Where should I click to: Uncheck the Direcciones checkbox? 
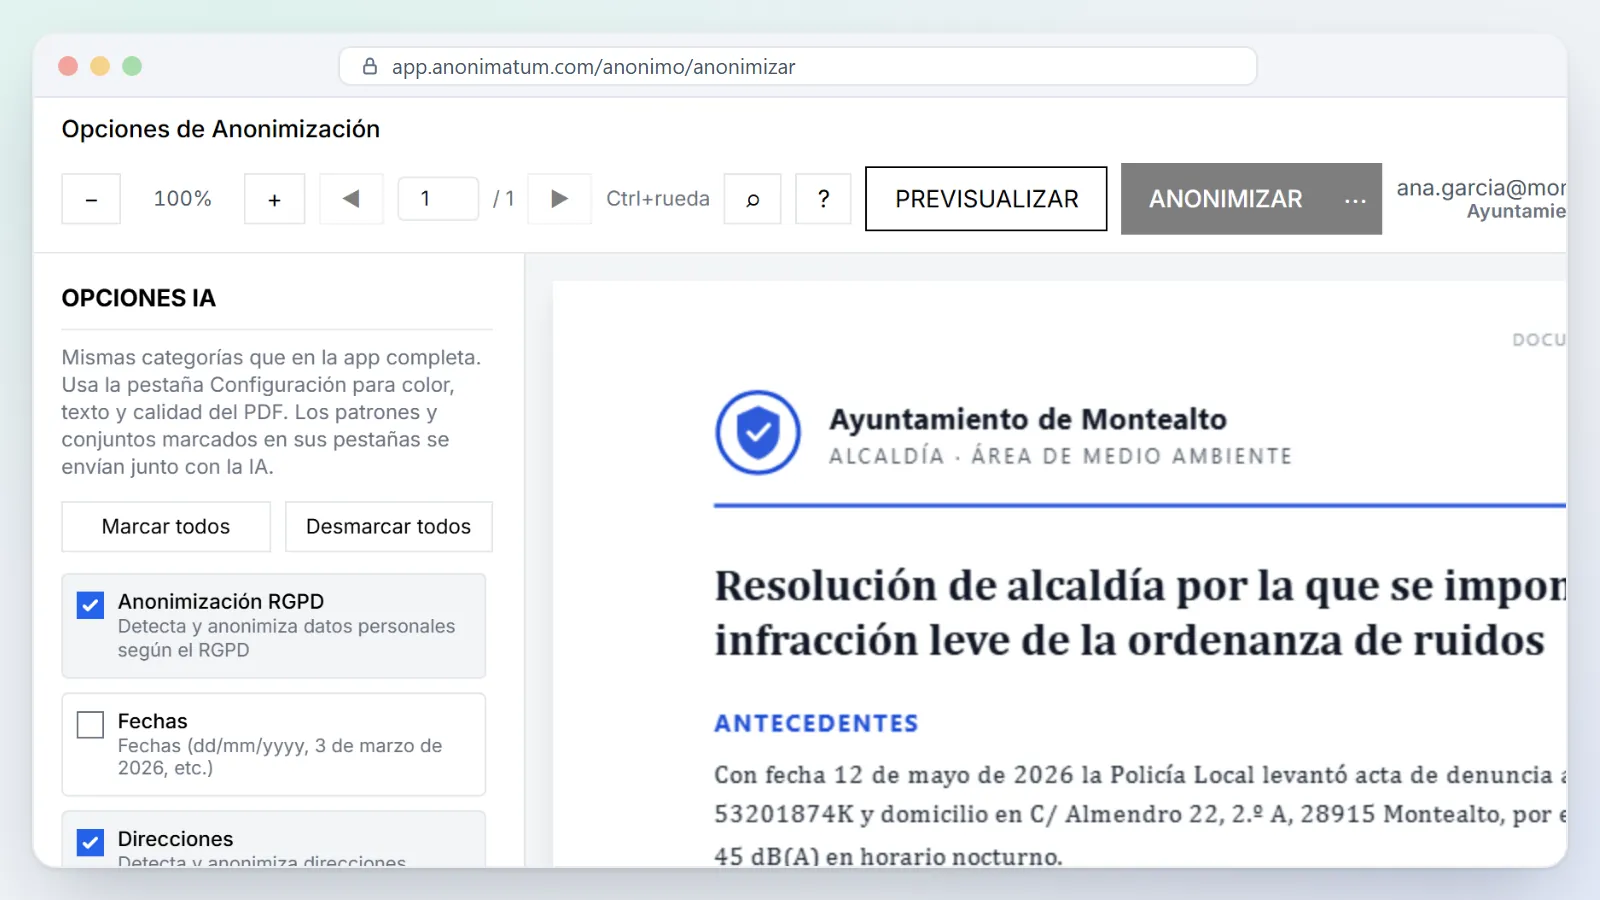pos(90,842)
